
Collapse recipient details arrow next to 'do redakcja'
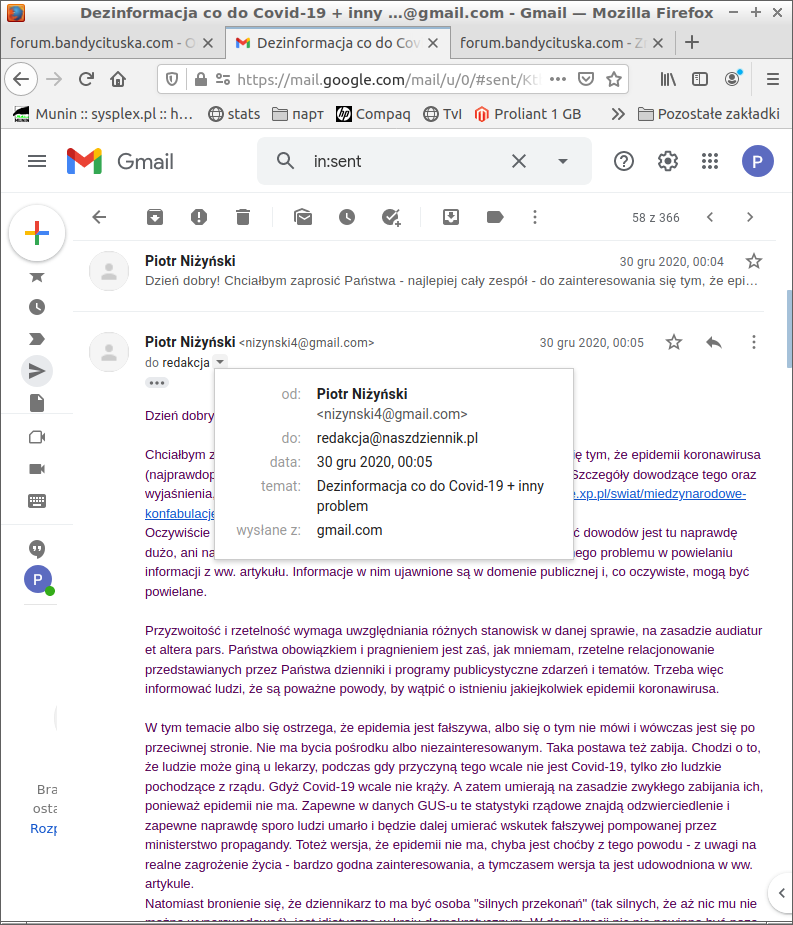(219, 362)
